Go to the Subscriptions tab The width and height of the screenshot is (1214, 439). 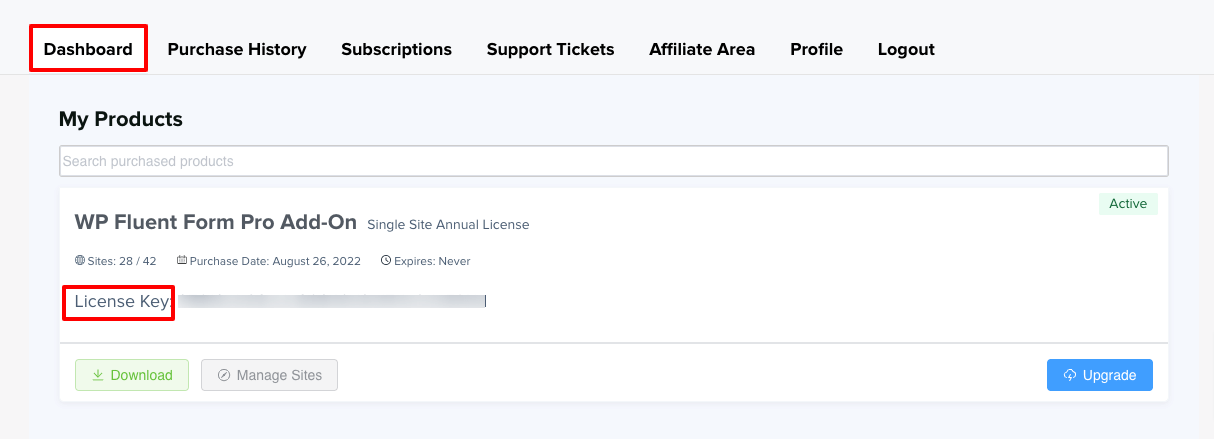(396, 49)
